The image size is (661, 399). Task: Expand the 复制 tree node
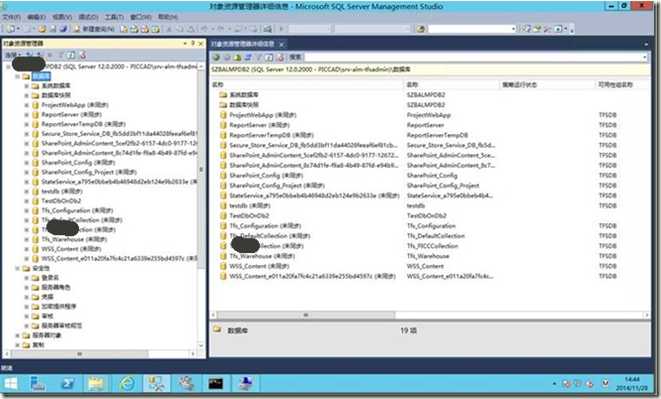[17, 345]
